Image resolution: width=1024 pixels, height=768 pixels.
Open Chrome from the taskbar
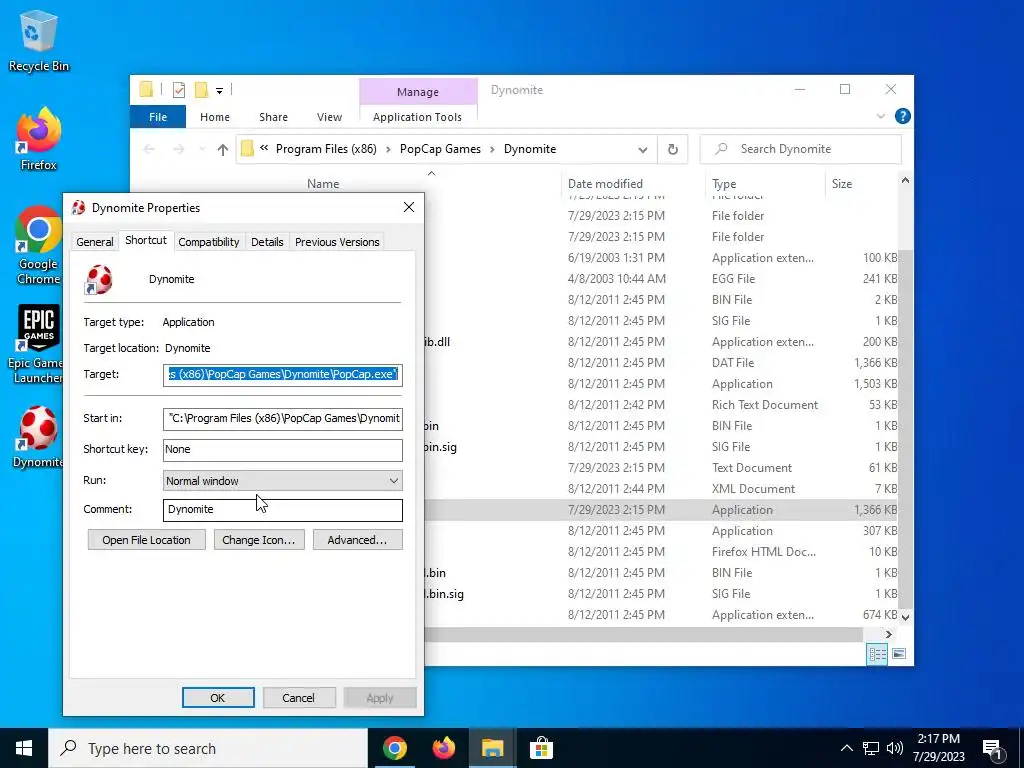tap(394, 748)
